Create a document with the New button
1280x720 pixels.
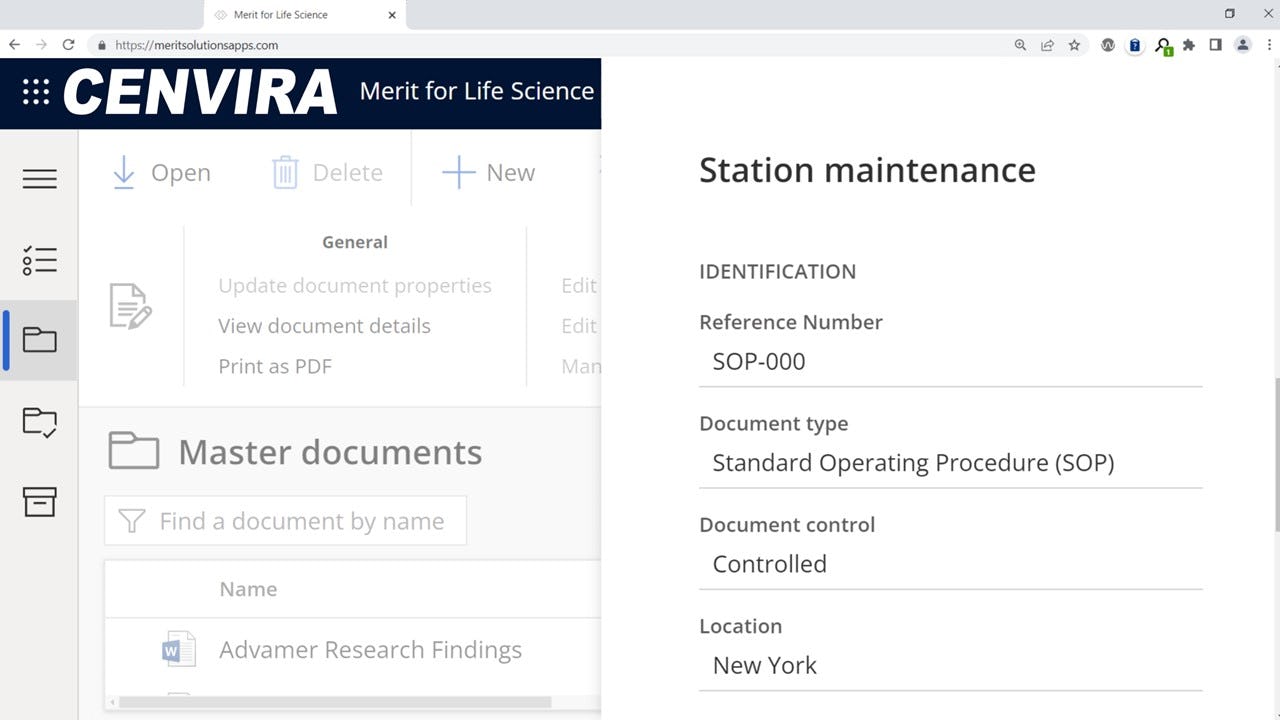(x=488, y=171)
